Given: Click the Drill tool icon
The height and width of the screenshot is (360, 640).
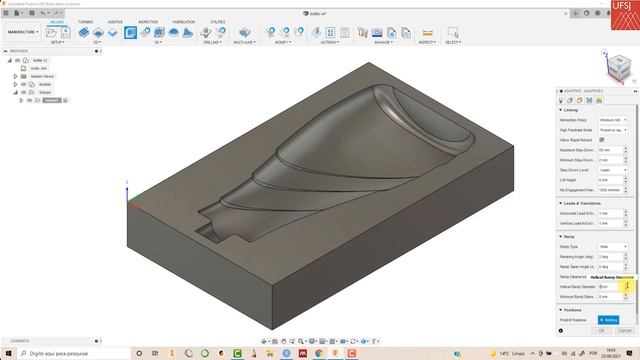Looking at the screenshot, I should pos(206,32).
